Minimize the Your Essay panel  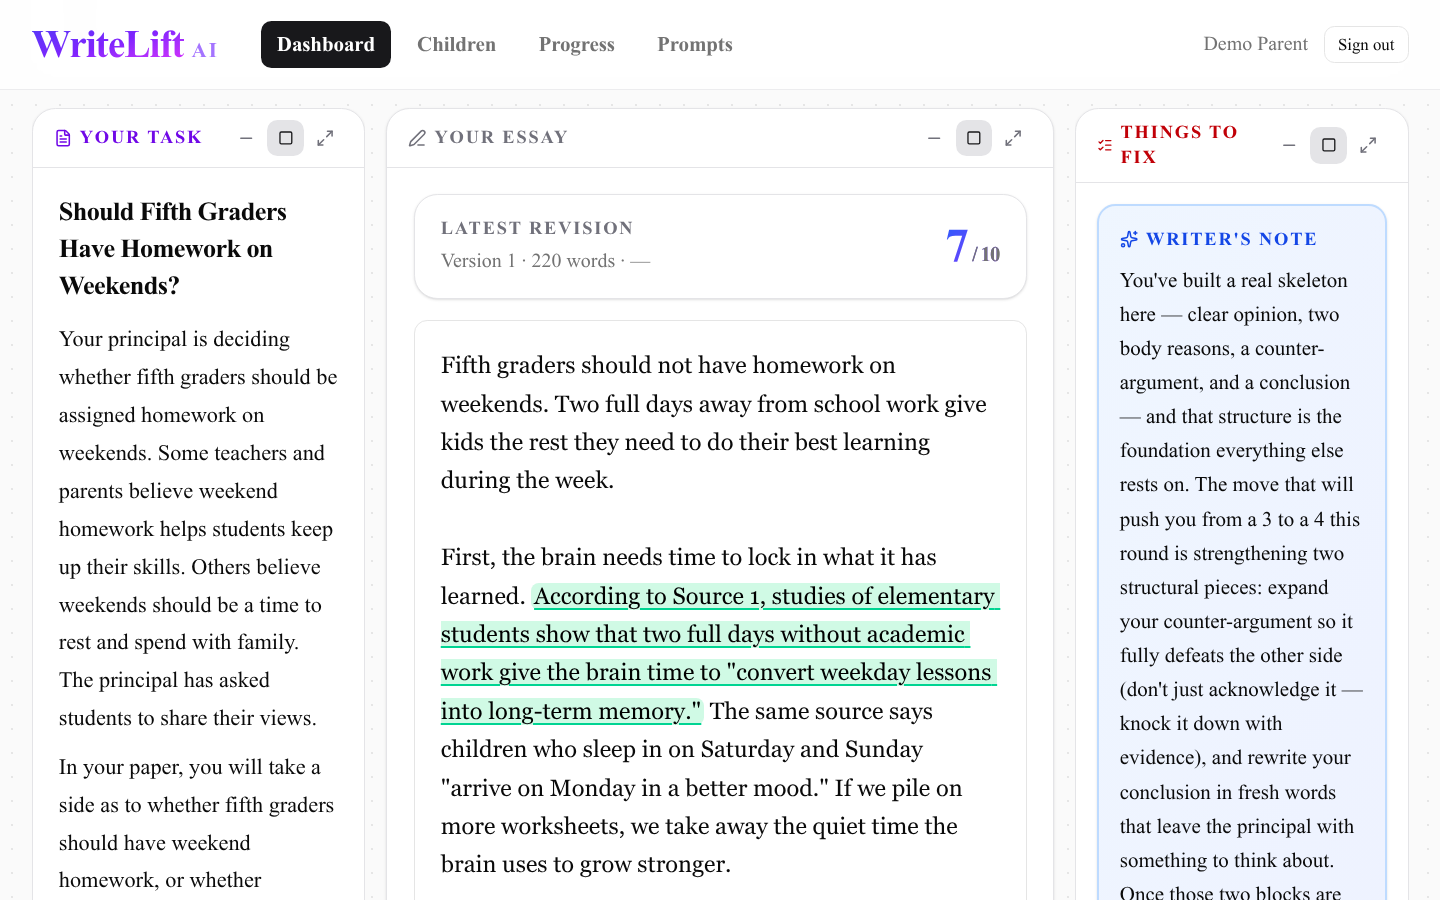tap(934, 138)
